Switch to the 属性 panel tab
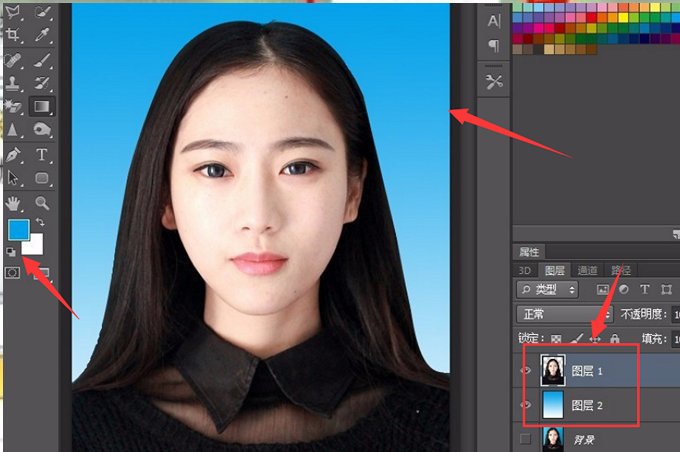 (x=529, y=252)
